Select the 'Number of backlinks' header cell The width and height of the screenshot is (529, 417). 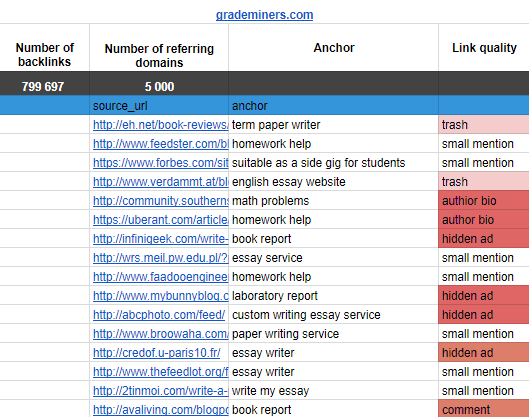coord(45,48)
